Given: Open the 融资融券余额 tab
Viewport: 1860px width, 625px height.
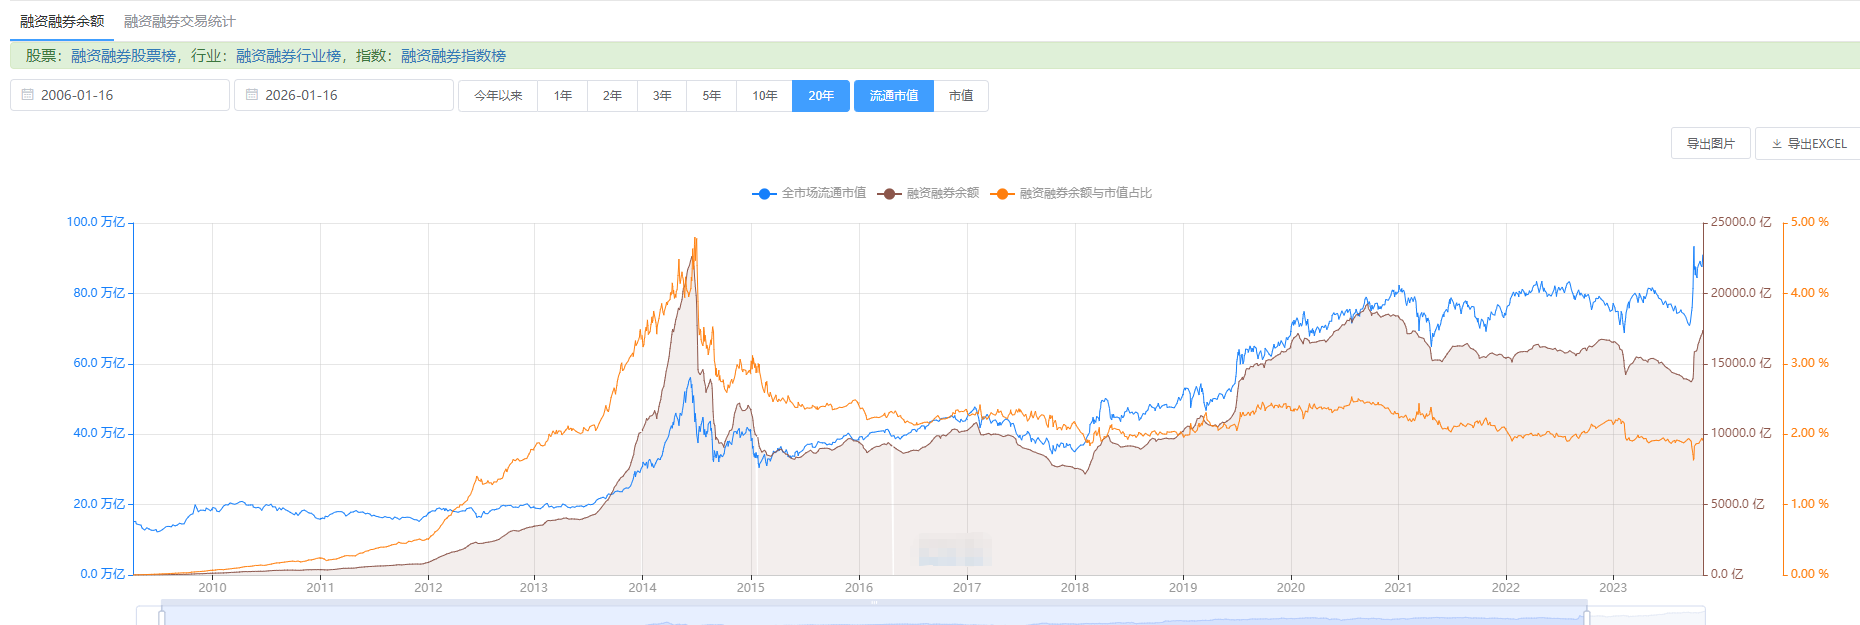Looking at the screenshot, I should (62, 21).
